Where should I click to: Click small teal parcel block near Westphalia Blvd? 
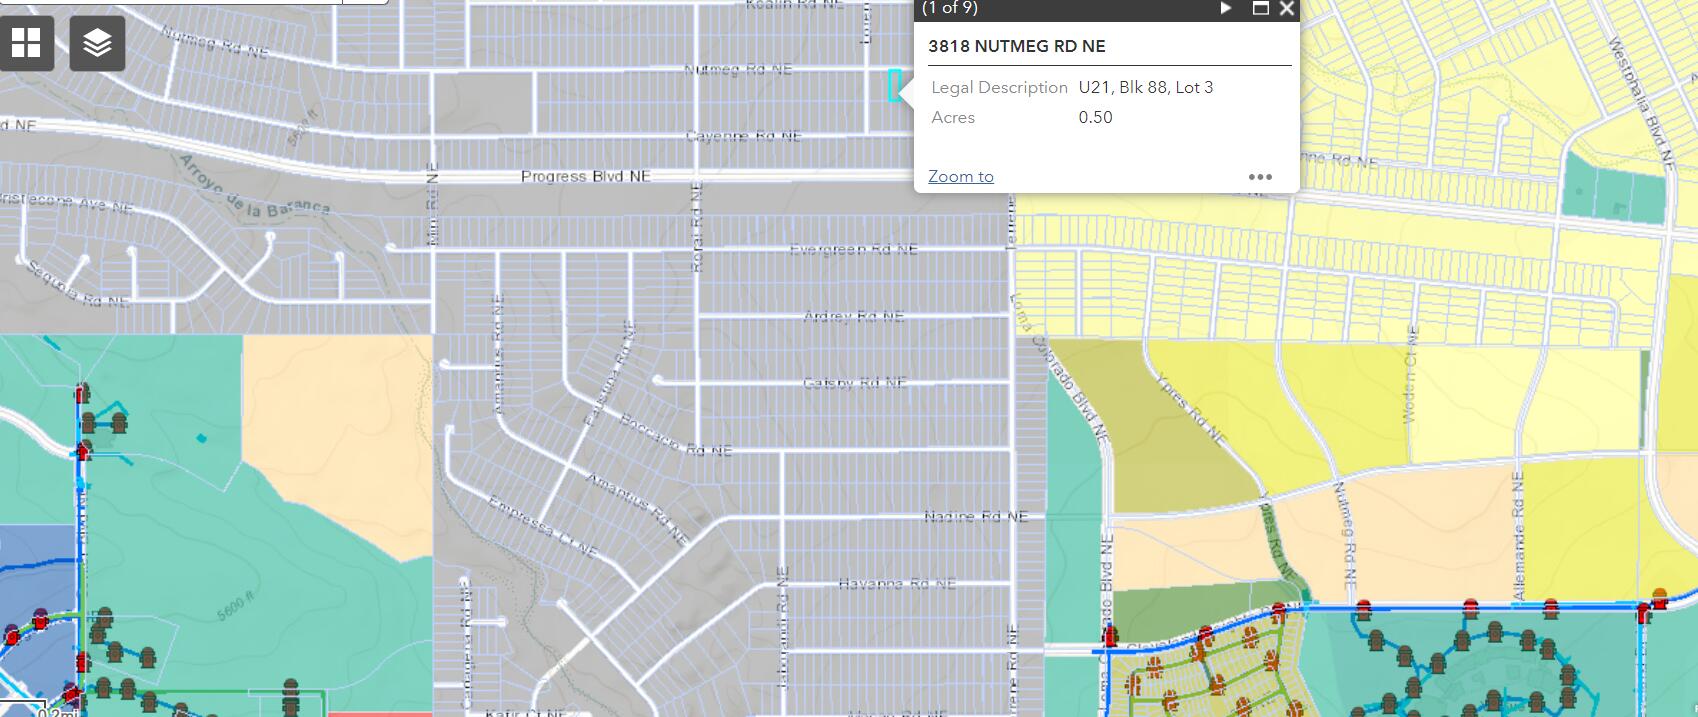(x=1610, y=190)
